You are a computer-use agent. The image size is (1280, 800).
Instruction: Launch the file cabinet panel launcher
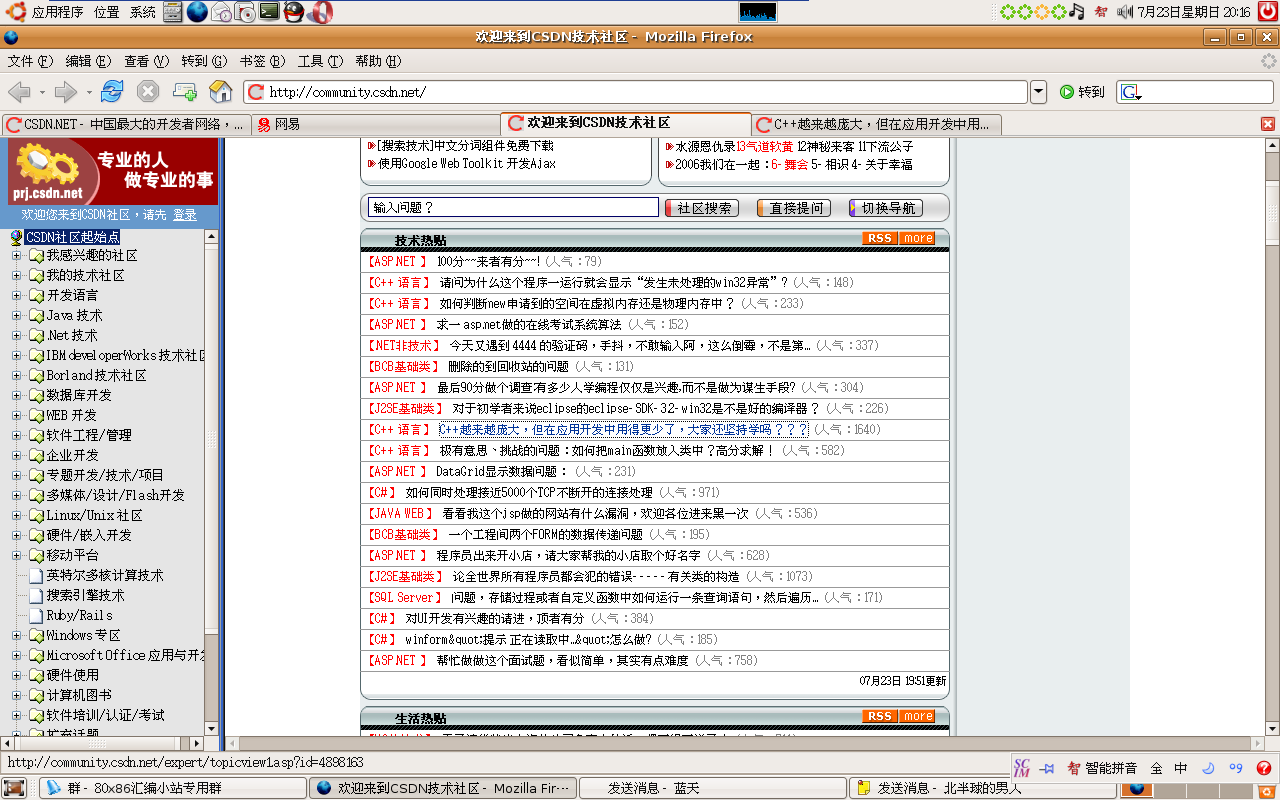click(173, 12)
